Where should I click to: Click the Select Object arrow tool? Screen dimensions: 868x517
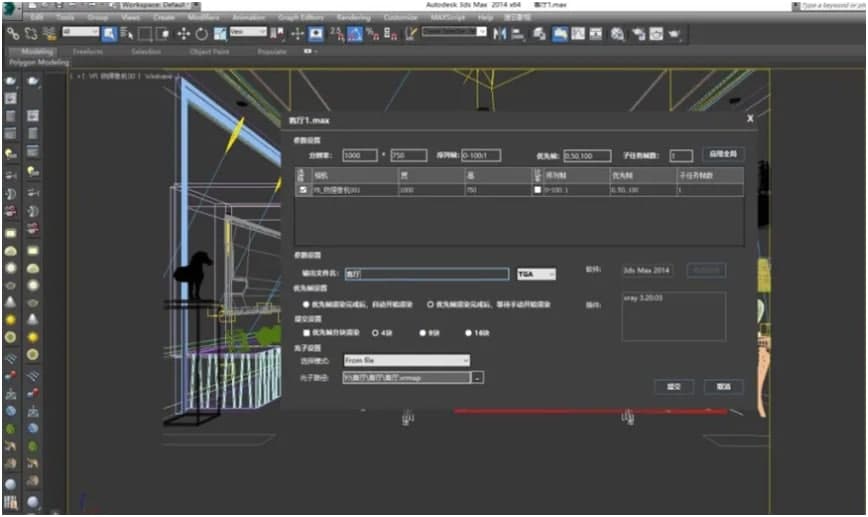tap(109, 33)
